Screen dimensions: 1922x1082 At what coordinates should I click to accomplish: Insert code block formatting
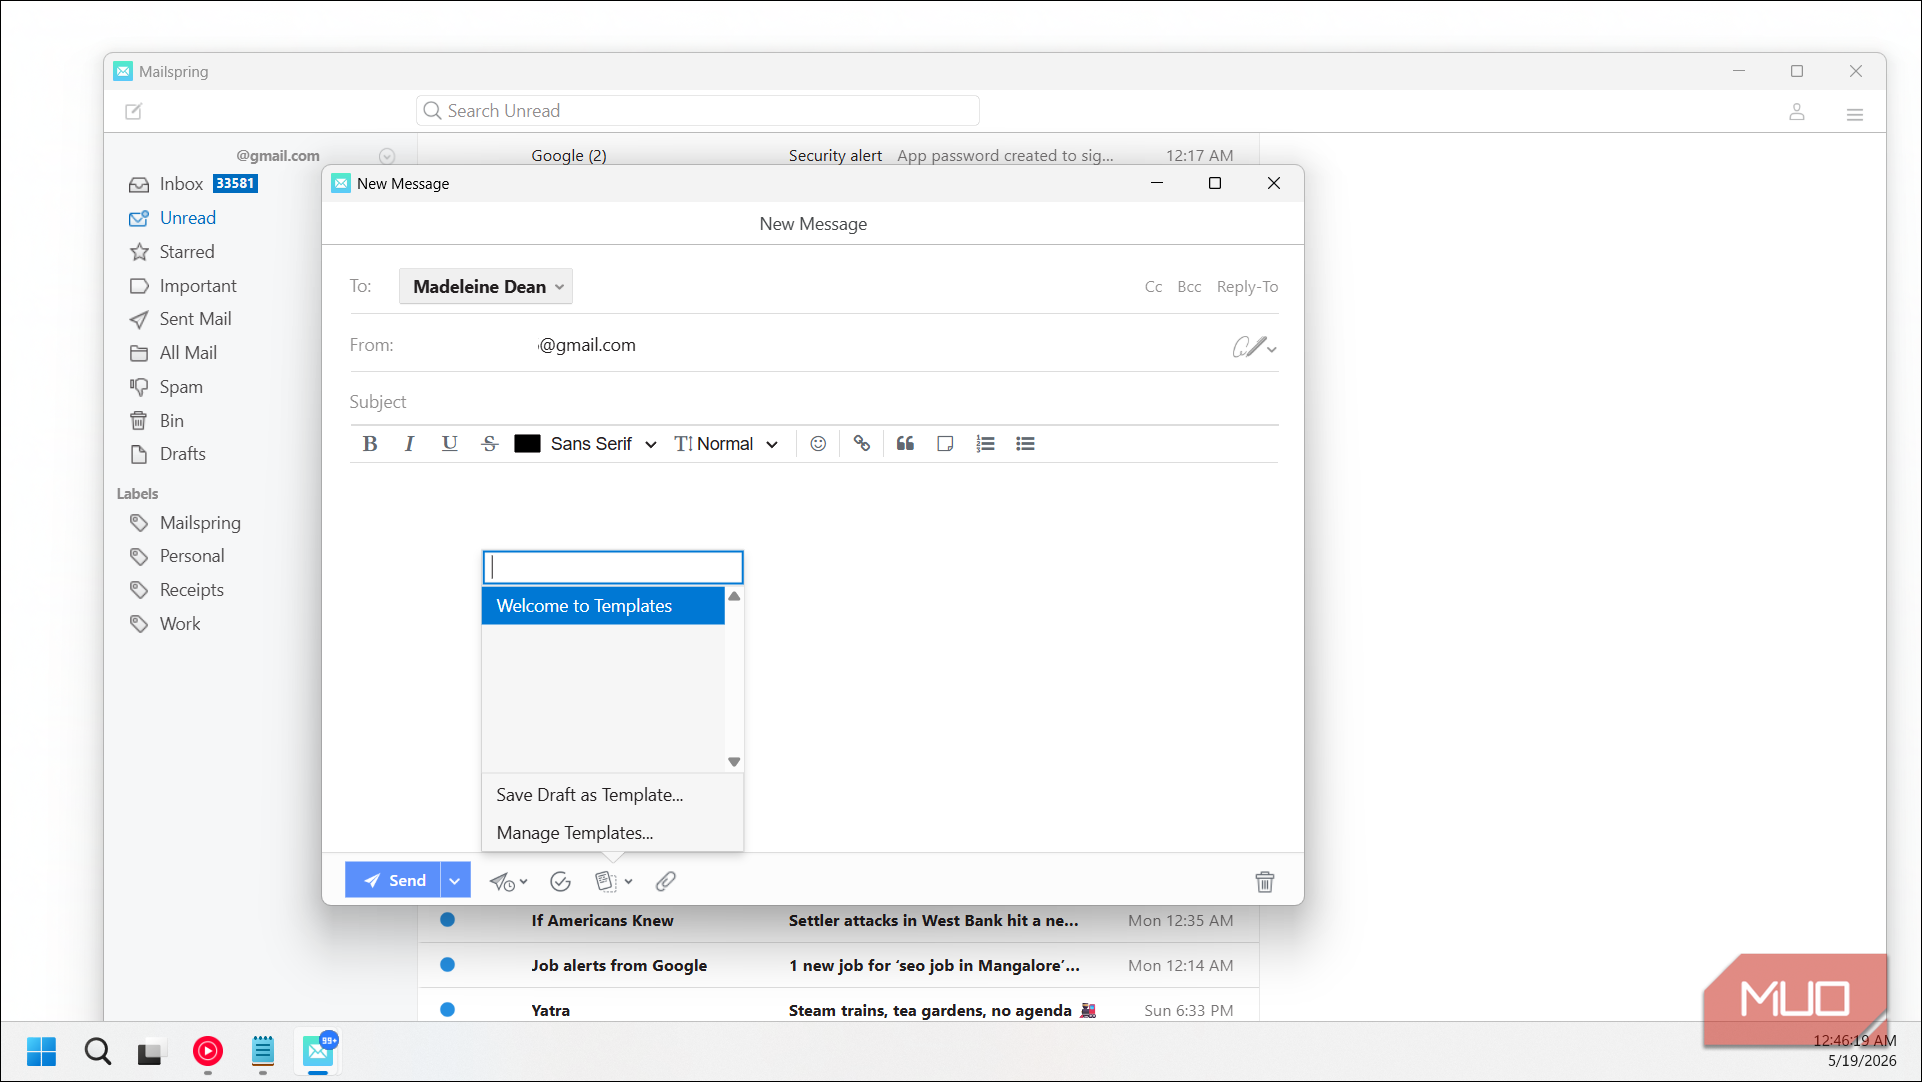[945, 444]
